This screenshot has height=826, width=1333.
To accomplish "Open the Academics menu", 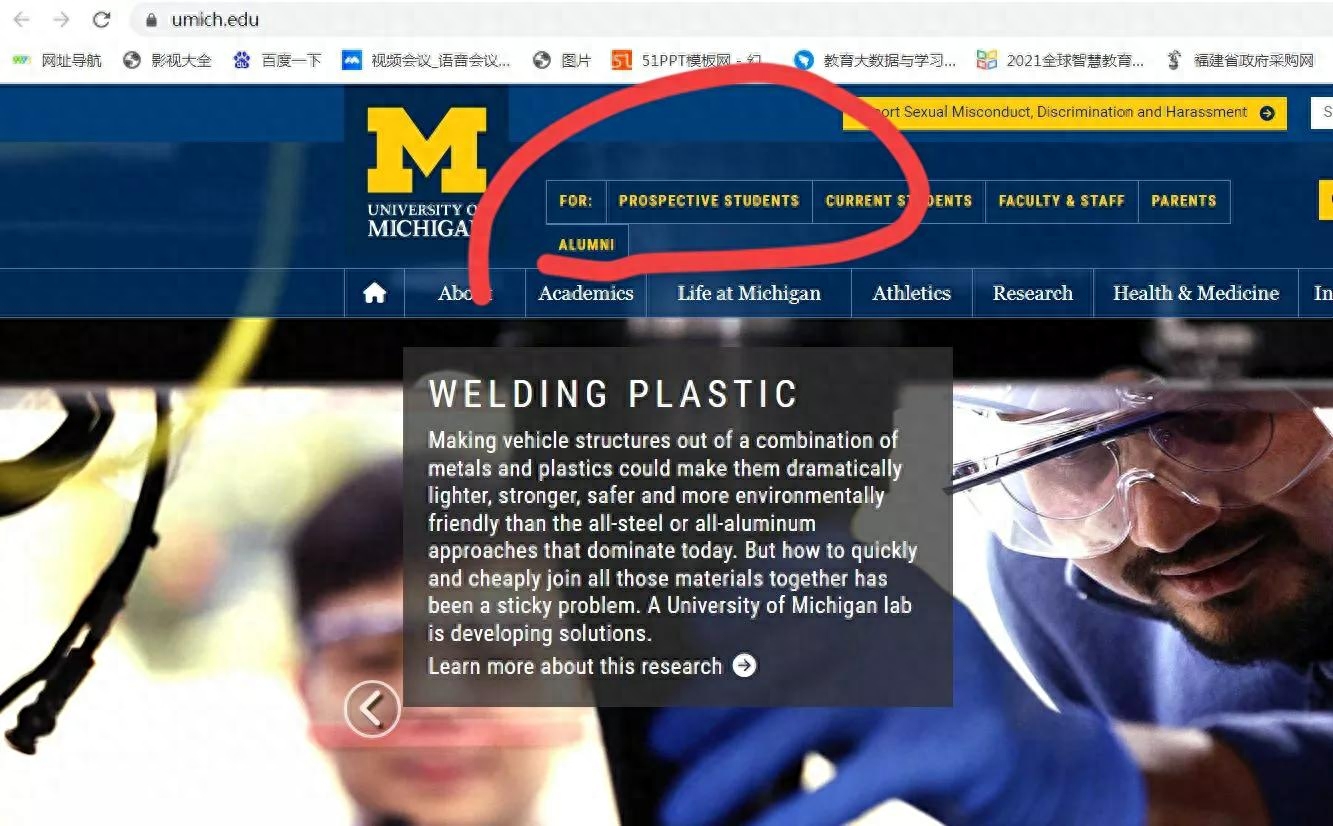I will (586, 293).
